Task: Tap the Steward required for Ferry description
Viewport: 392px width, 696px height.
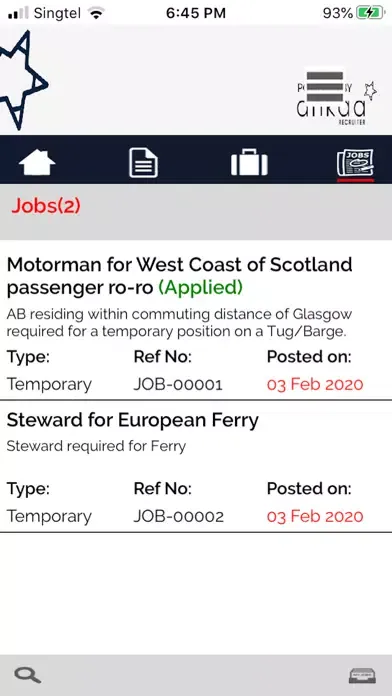Action: (x=96, y=446)
